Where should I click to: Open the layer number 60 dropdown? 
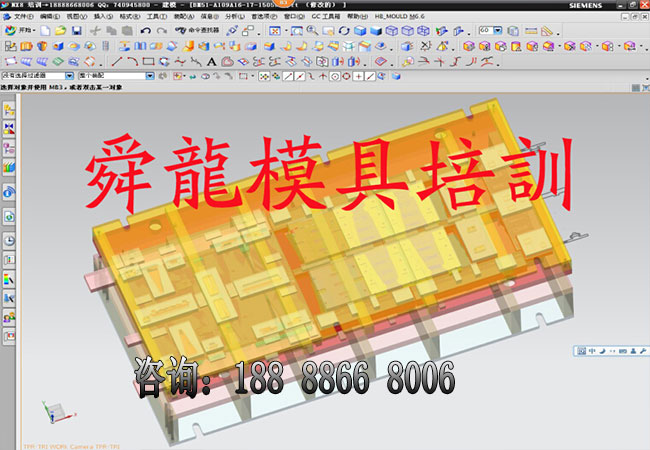click(499, 31)
